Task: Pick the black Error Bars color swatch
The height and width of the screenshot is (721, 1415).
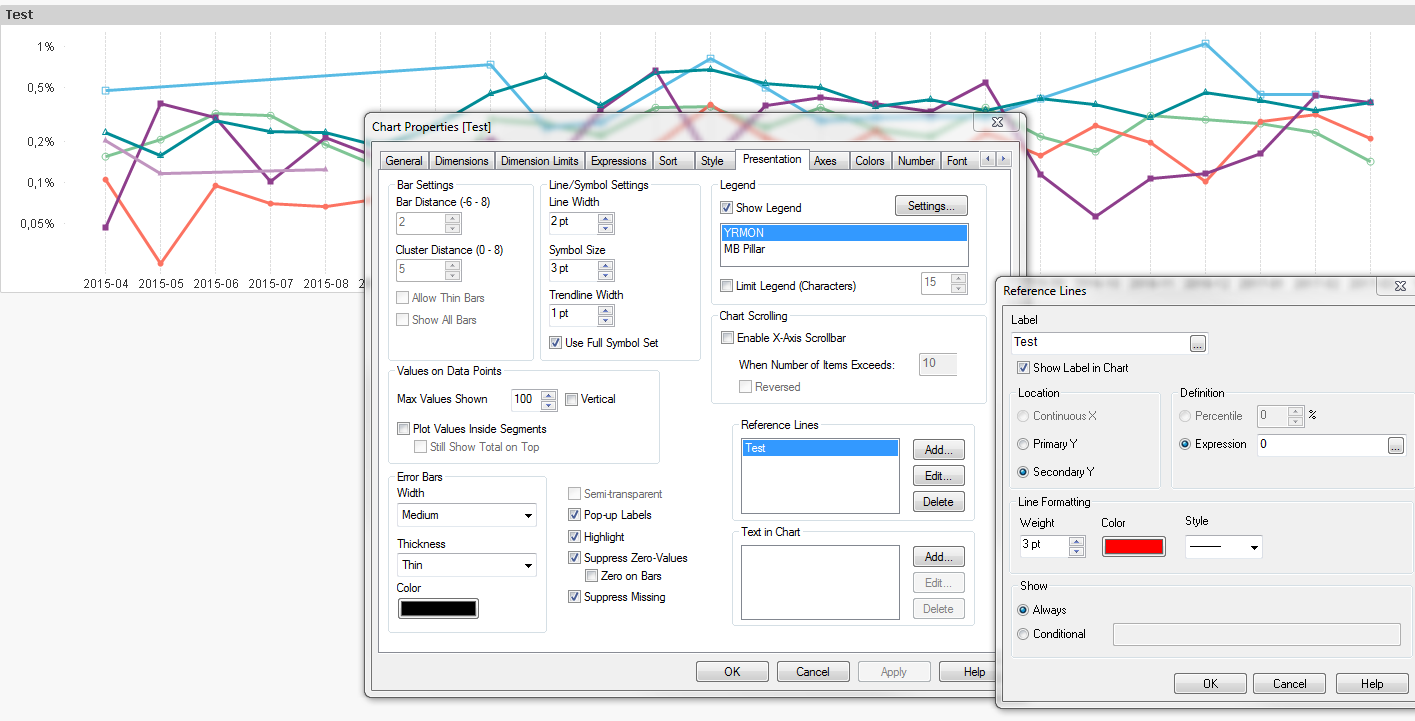Action: pyautogui.click(x=438, y=608)
